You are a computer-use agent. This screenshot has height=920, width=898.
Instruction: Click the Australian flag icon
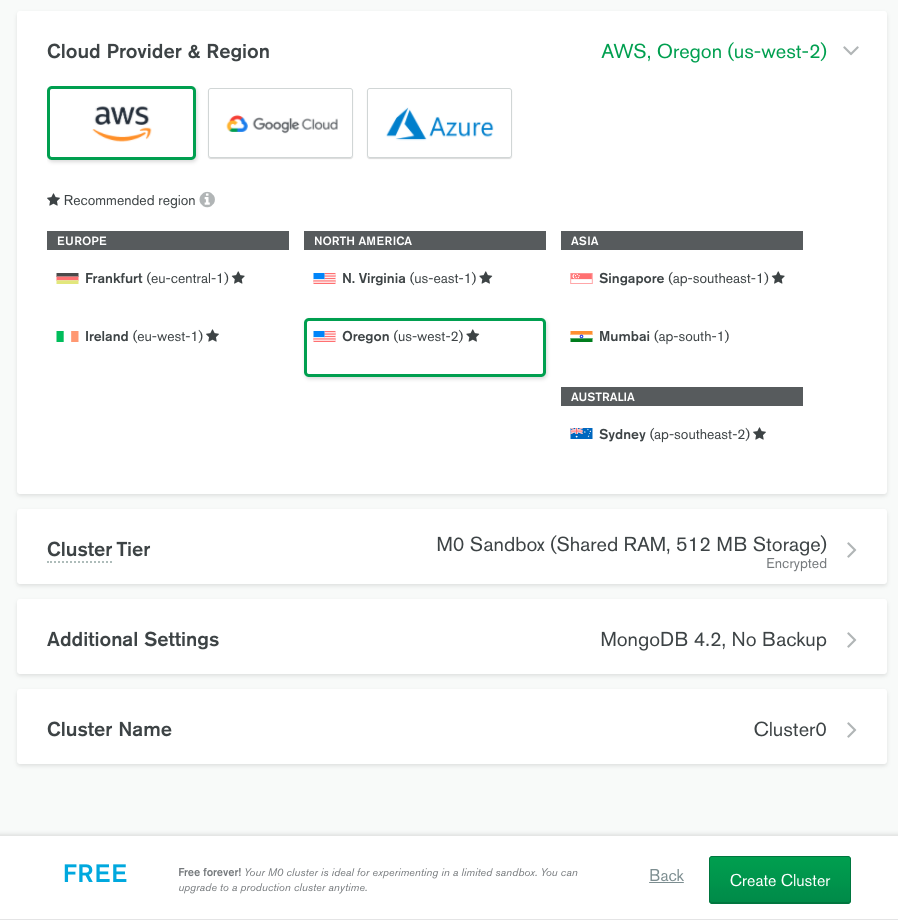581,434
